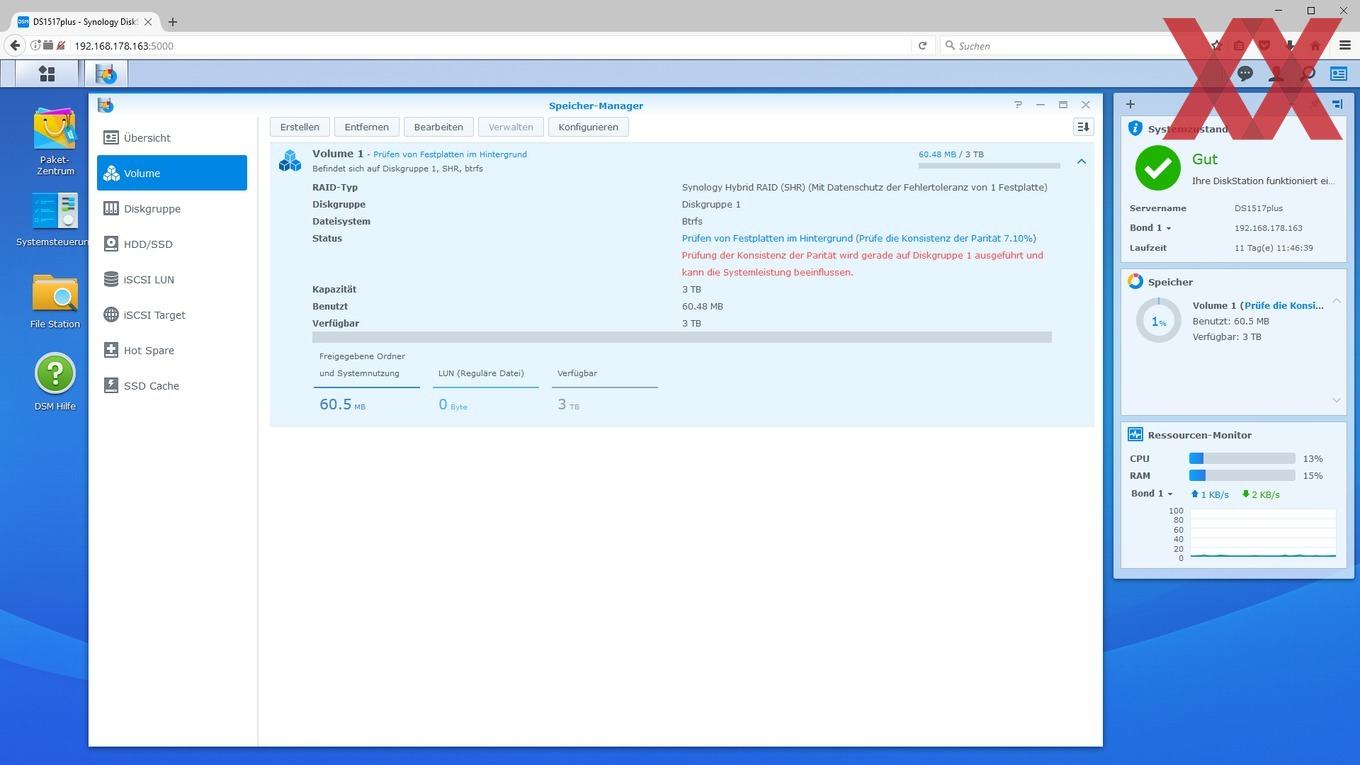Collapse the Volume 1 details chevron
The image size is (1360, 765).
pyautogui.click(x=1081, y=161)
